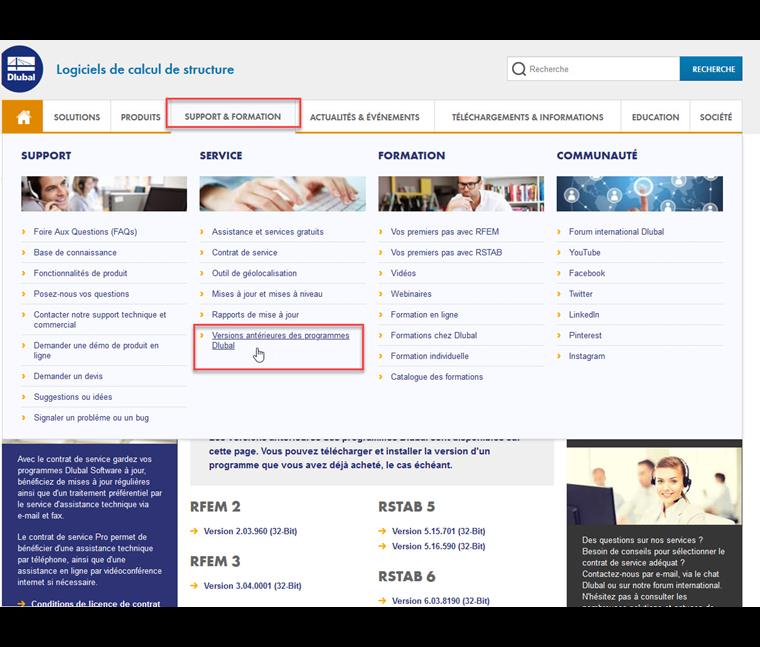Select Outil de géolocalisation
The image size is (760, 647).
[254, 273]
